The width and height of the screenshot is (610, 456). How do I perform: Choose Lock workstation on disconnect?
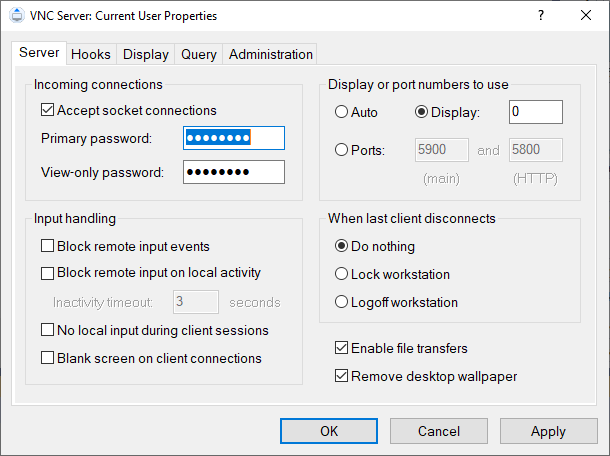click(x=342, y=274)
